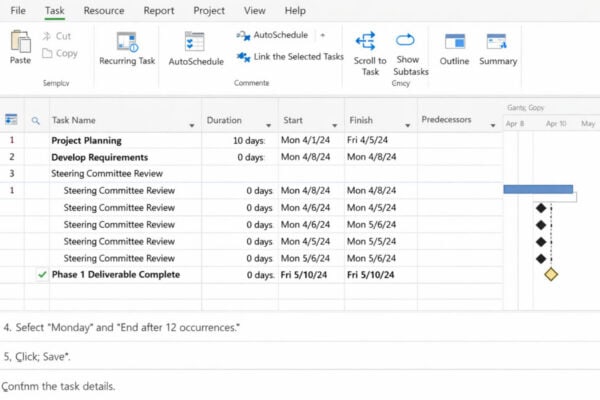The image size is (600, 400).
Task: Click the Cut scissors icon
Action: pos(47,36)
